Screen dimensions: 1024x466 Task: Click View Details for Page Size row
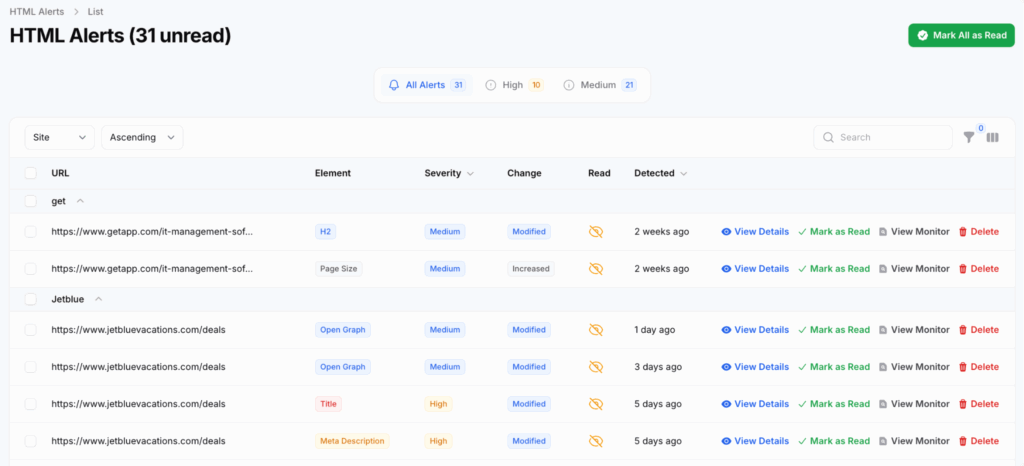tap(755, 269)
